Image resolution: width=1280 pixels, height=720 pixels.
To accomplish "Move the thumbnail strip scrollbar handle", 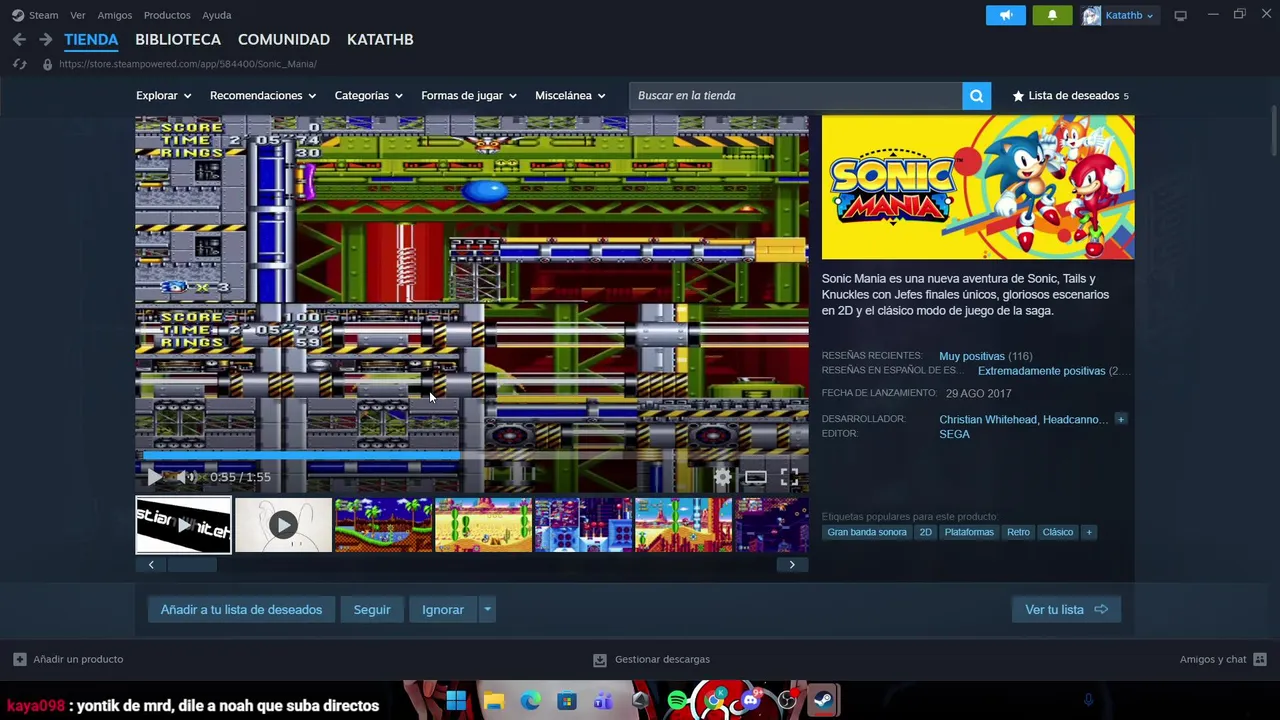I will point(192,565).
